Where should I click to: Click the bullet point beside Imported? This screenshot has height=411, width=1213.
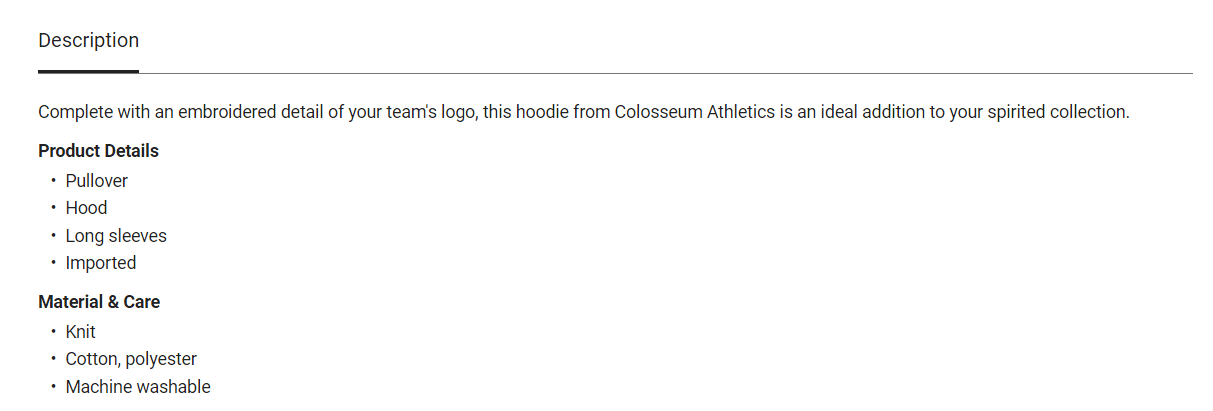[53, 263]
